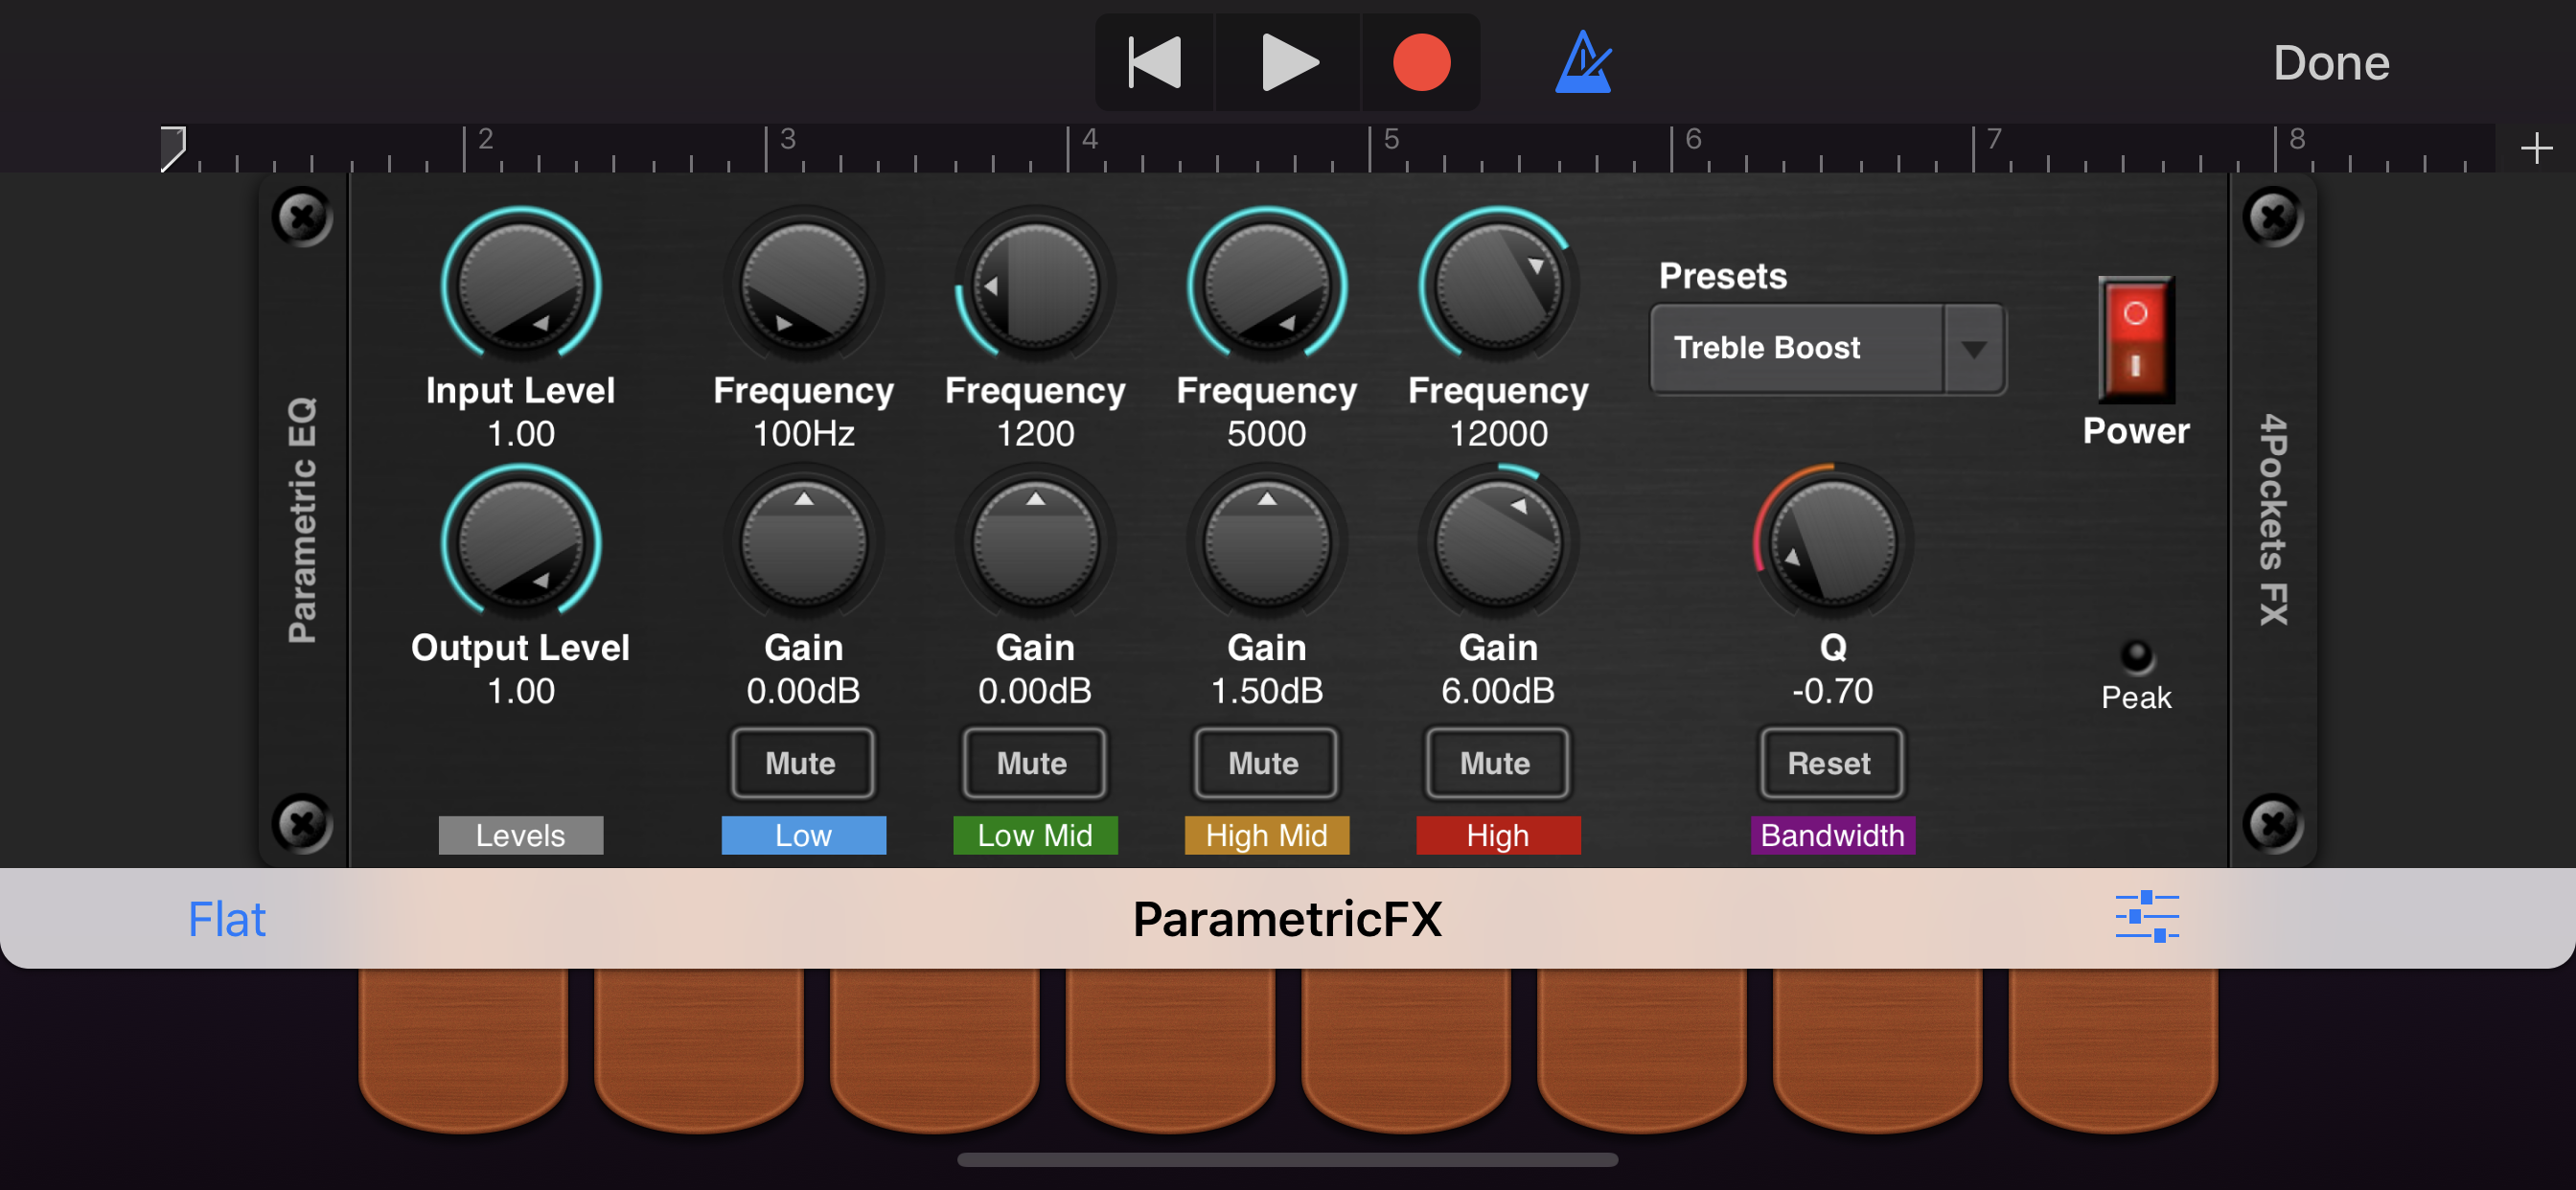
Task: Expand the Presets dropdown arrow
Action: [x=1973, y=348]
